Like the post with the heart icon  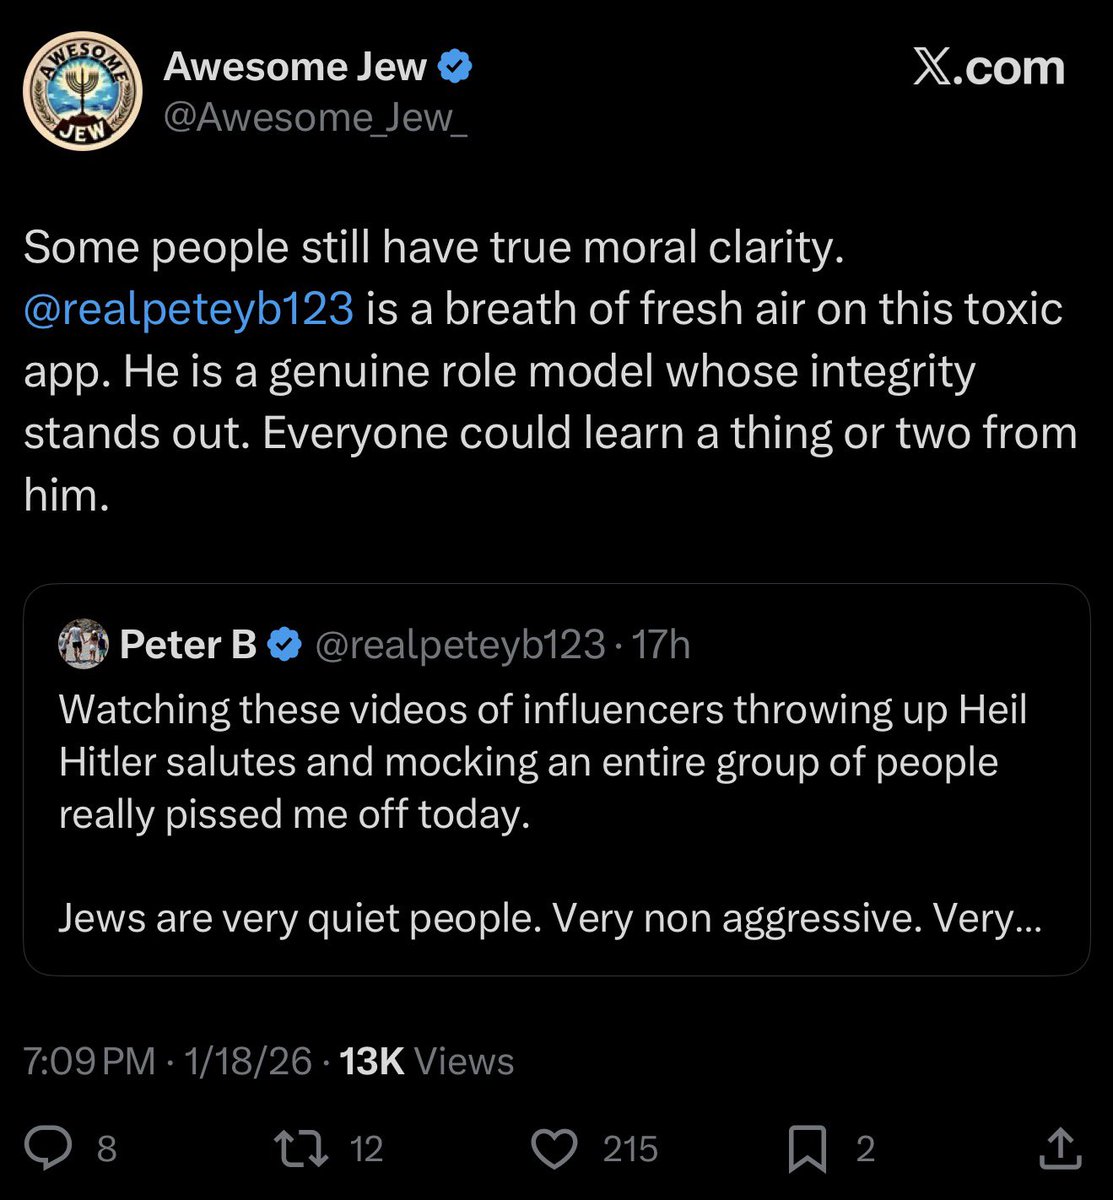pyautogui.click(x=554, y=1148)
